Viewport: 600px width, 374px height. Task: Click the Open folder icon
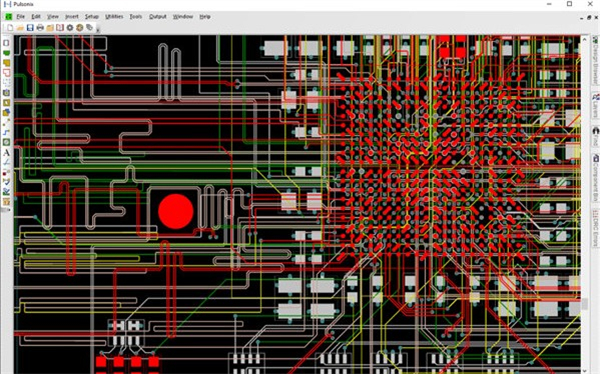pyautogui.click(x=20, y=28)
